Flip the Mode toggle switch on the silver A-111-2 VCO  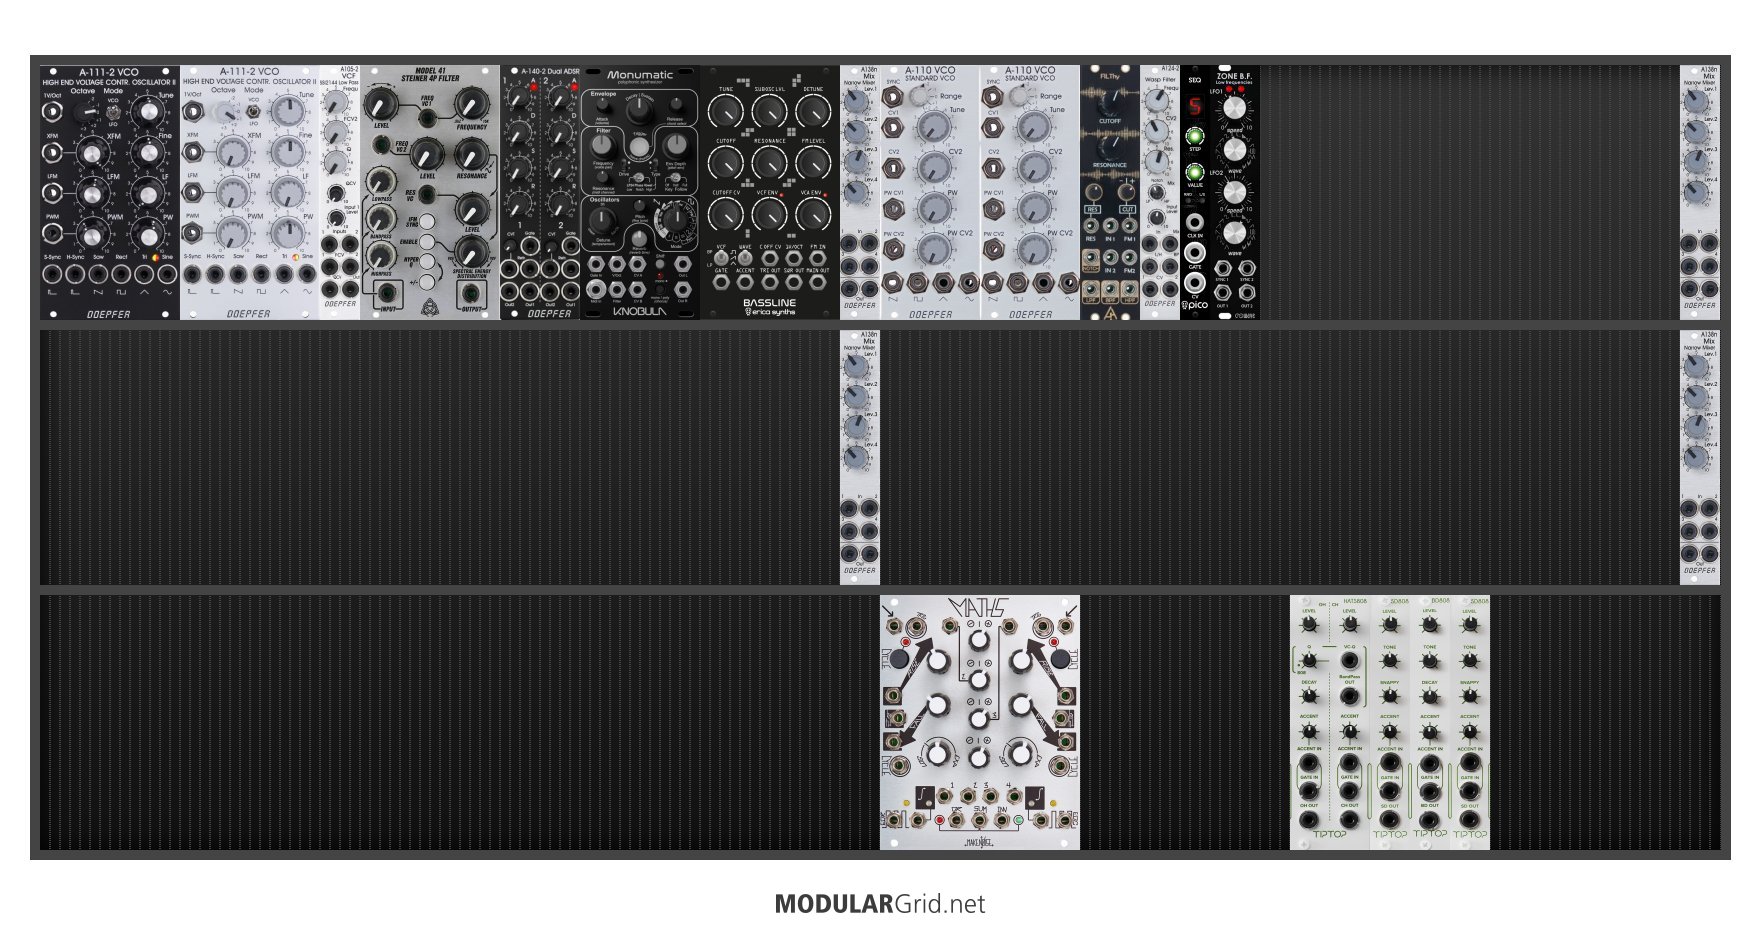tap(253, 112)
